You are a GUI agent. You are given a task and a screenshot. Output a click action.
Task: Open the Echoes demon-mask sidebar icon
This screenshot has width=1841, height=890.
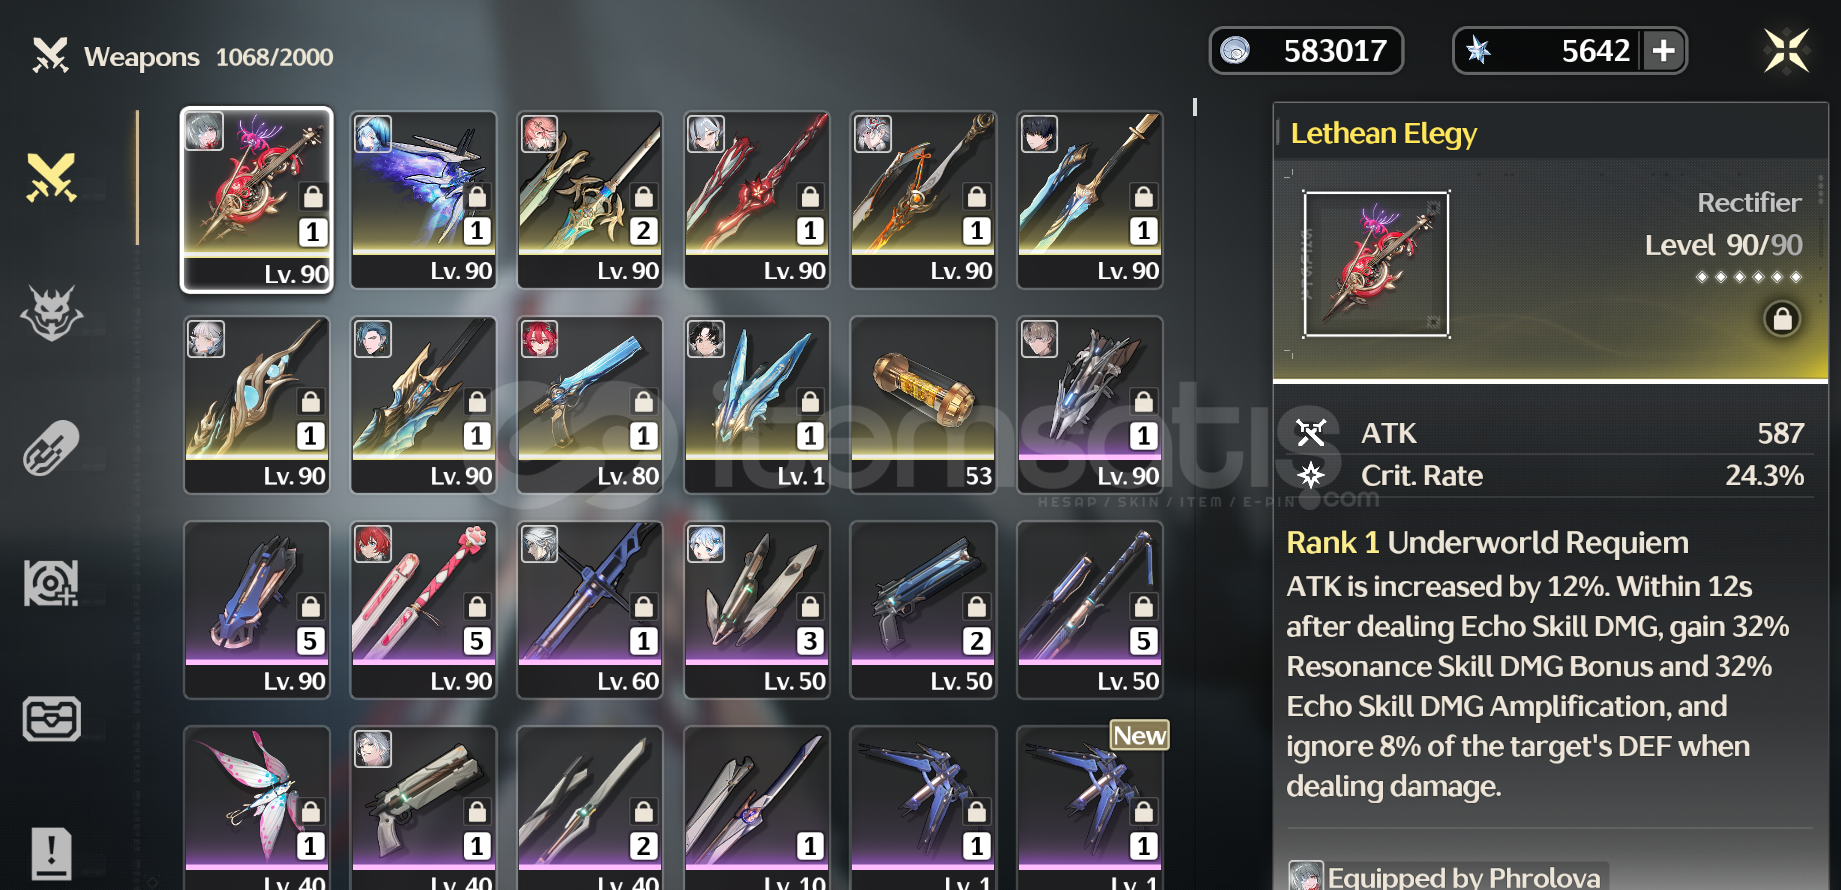coord(51,313)
